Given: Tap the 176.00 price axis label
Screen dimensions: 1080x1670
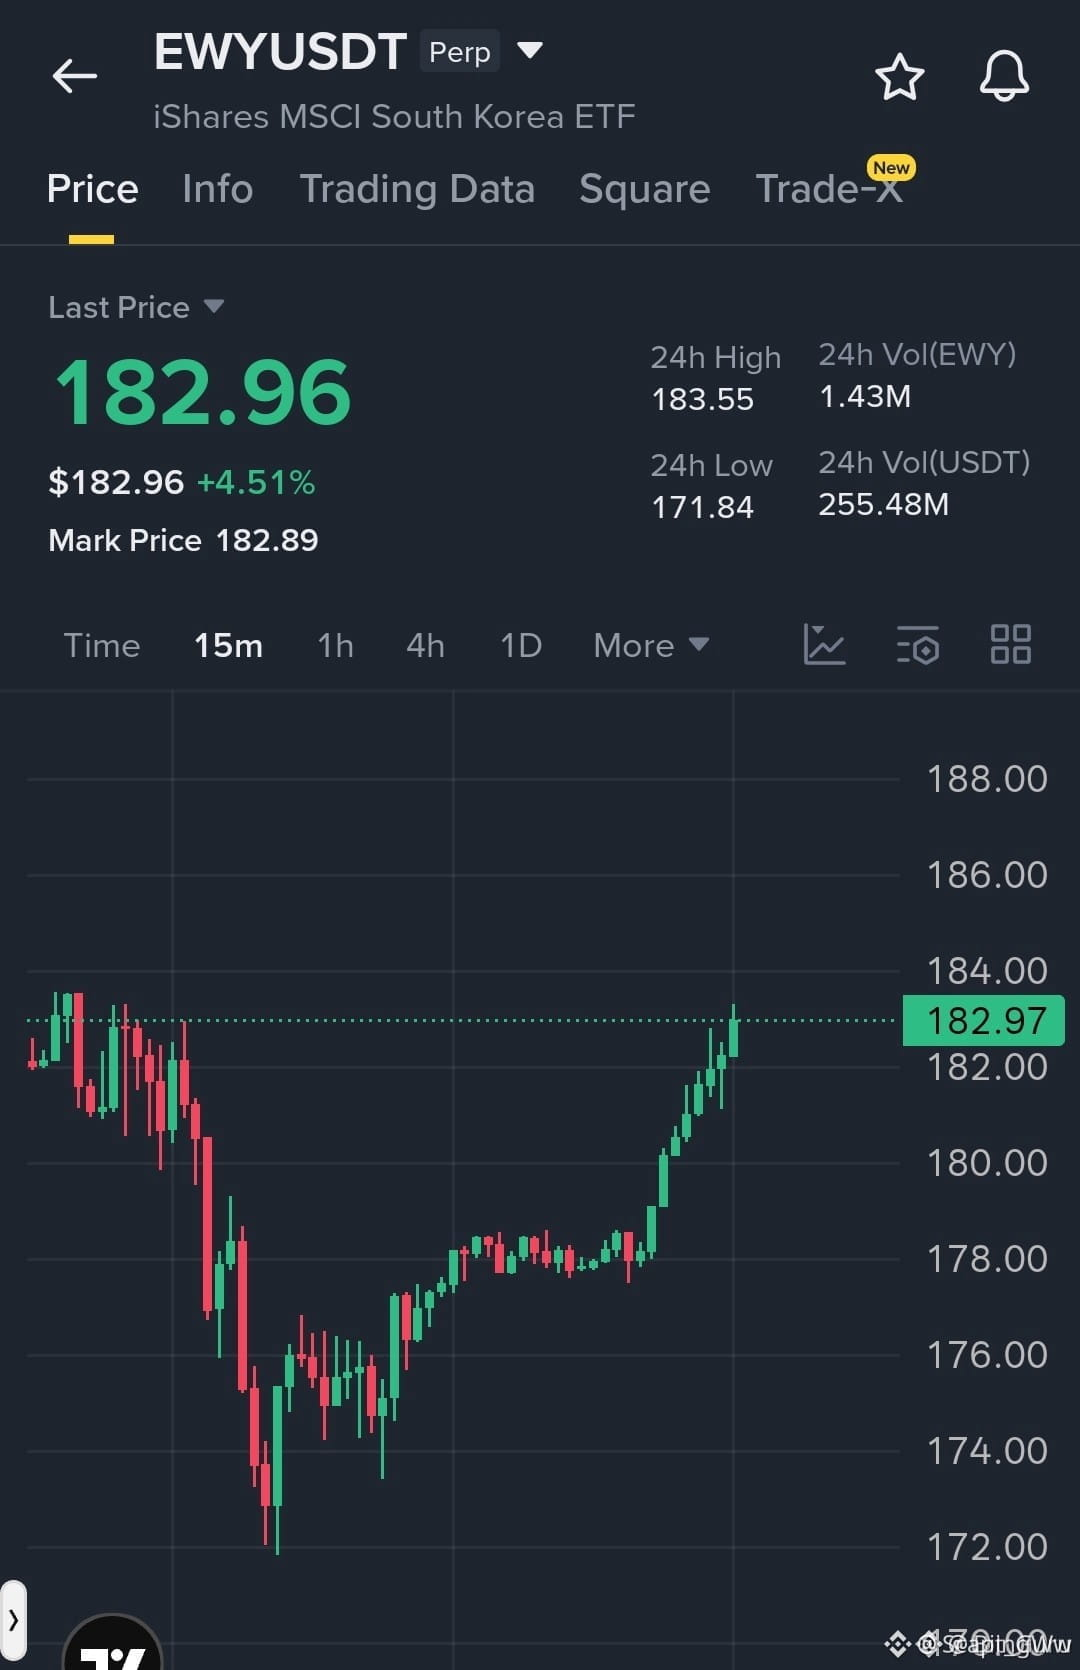Looking at the screenshot, I should pos(987,1355).
